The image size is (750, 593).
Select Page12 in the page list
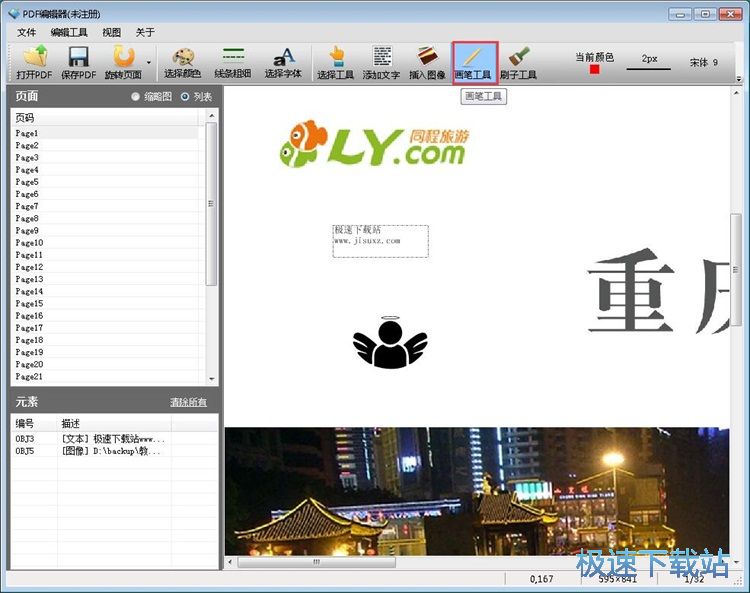(x=105, y=267)
